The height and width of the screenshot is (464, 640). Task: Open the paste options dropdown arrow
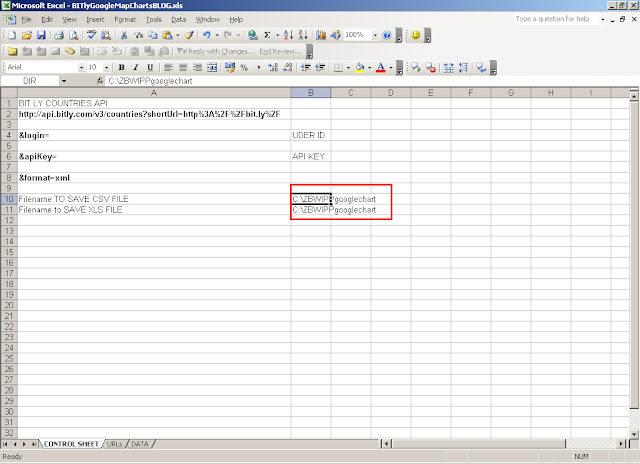click(178, 35)
